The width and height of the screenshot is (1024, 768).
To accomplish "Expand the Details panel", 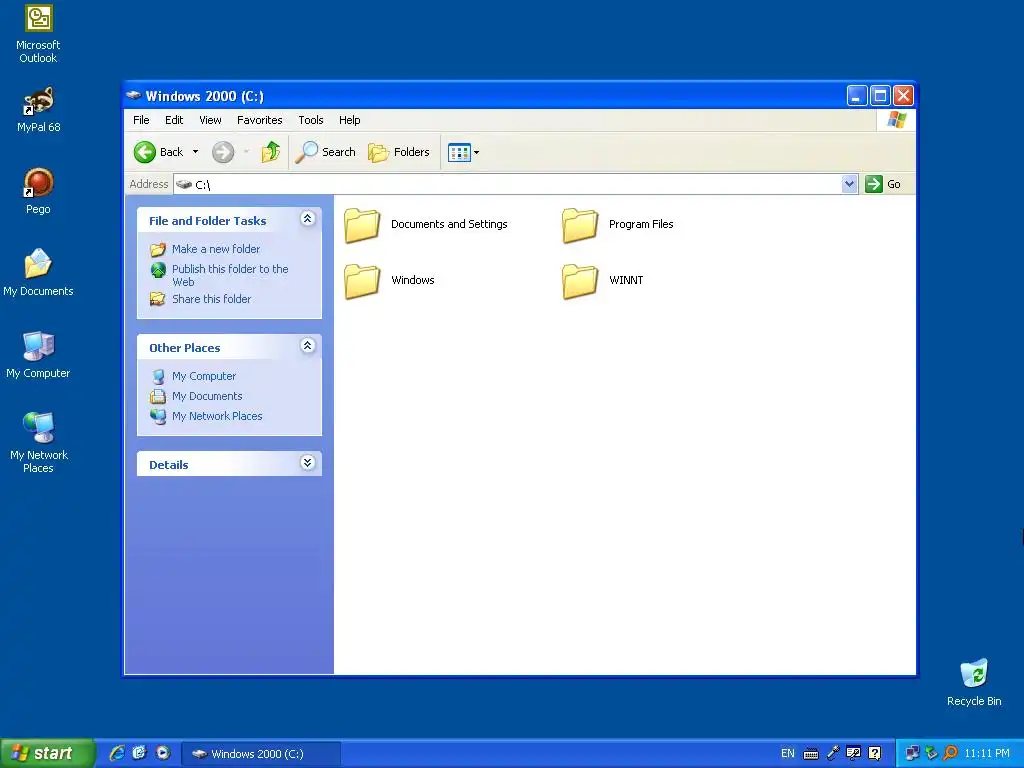I will coord(308,462).
